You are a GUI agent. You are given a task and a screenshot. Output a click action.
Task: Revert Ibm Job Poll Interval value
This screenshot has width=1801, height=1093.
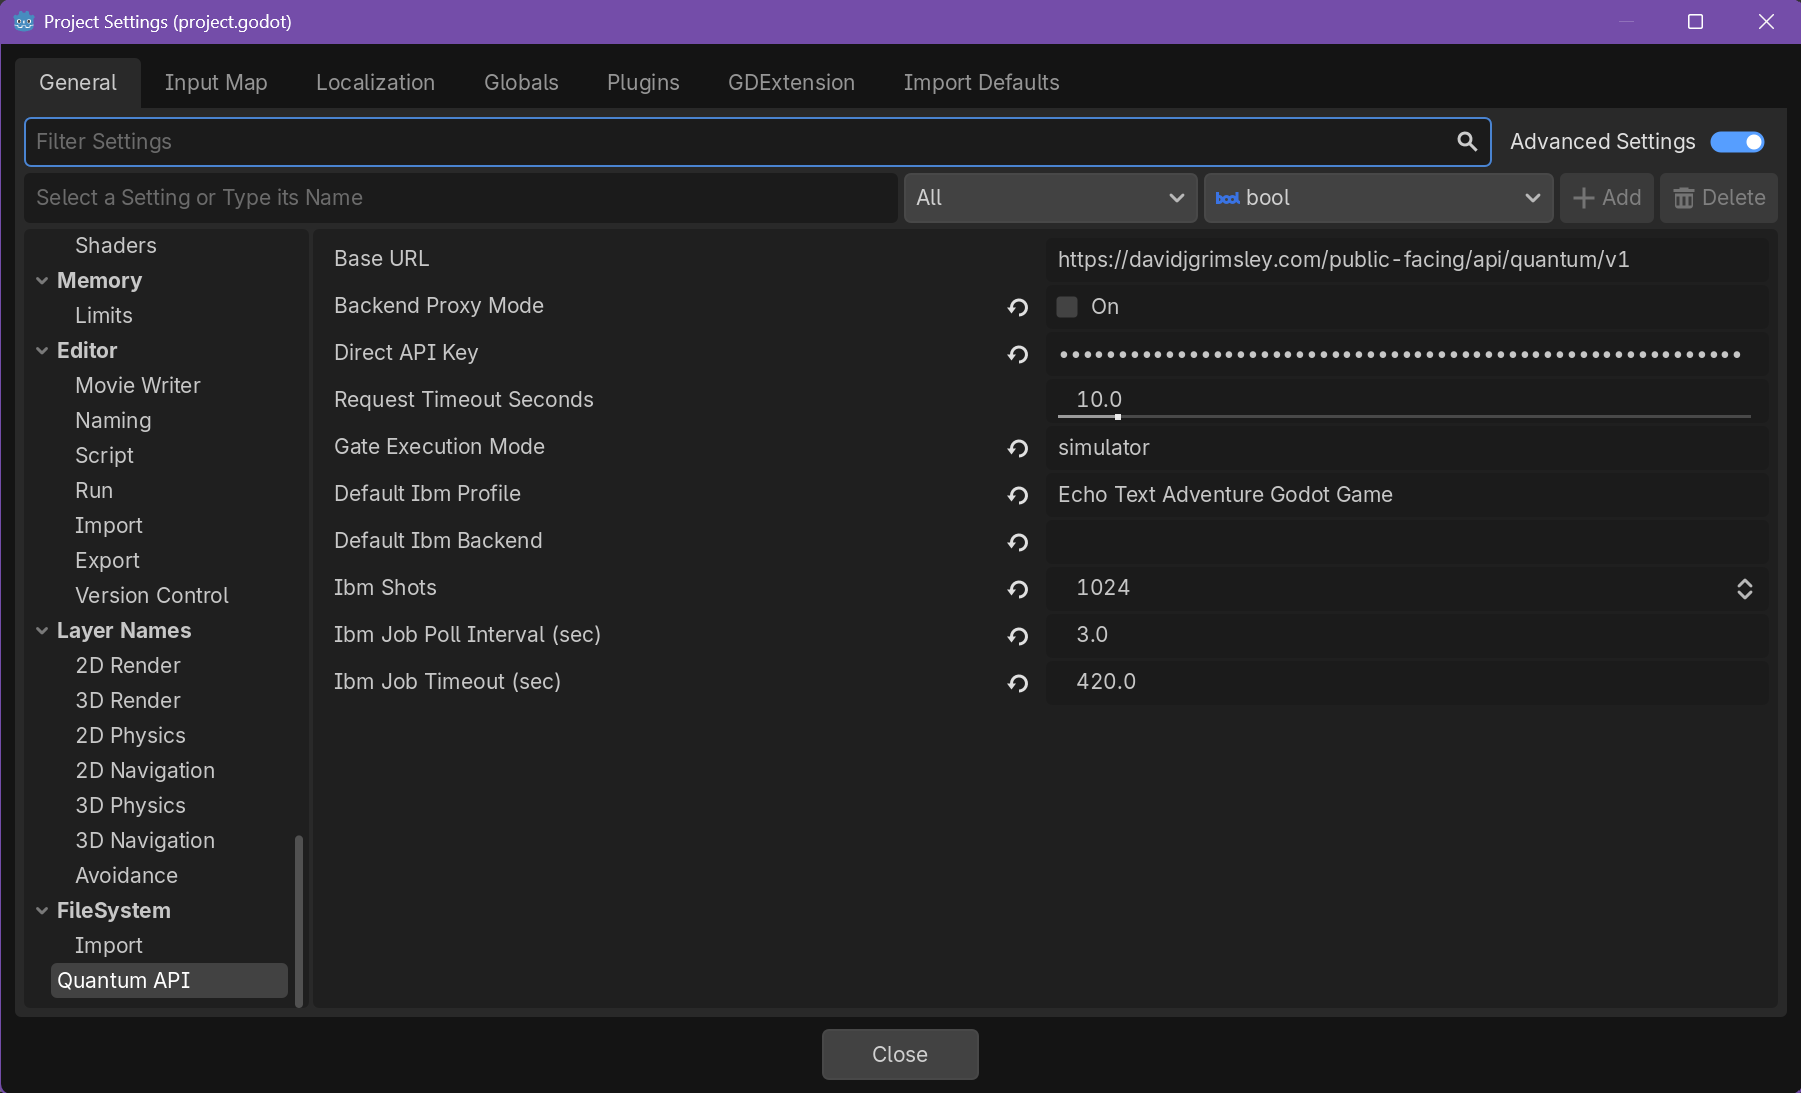coord(1018,636)
